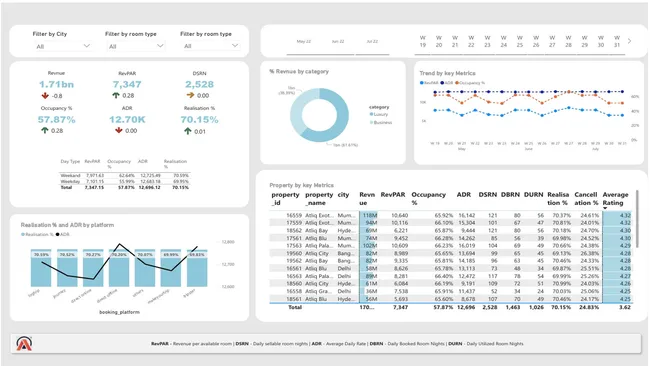Select Jun 22 in the month slicer
This screenshot has width=650, height=366.
point(338,41)
